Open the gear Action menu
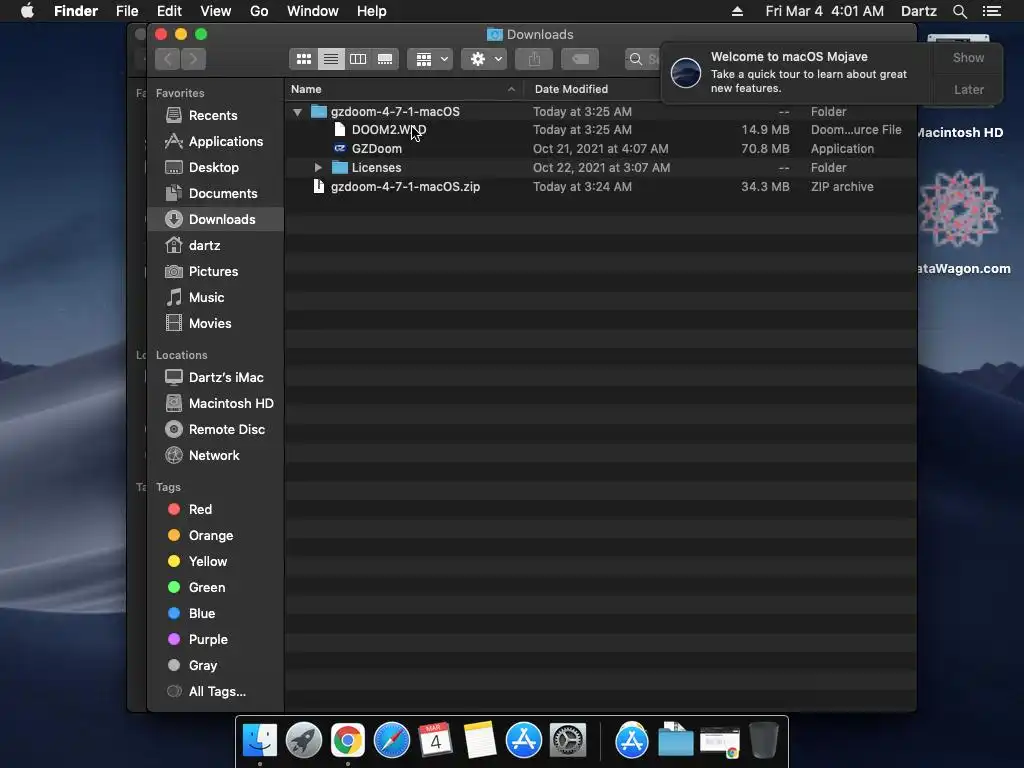This screenshot has width=1024, height=768. point(485,59)
